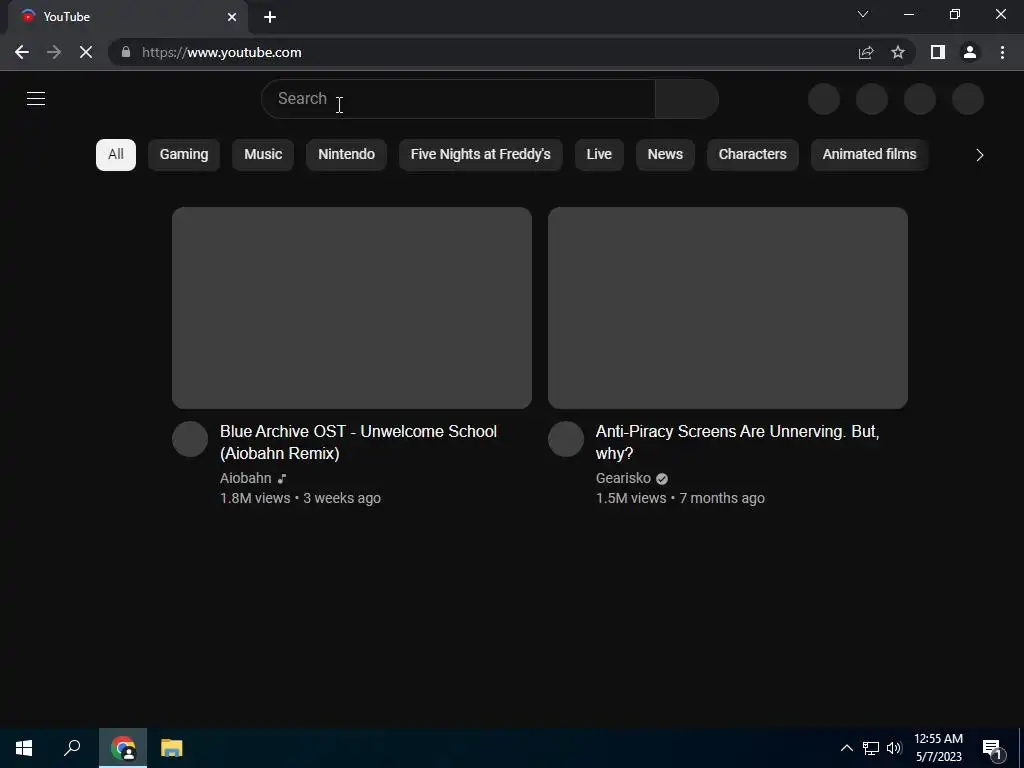Open the YouTube hamburger guide menu
This screenshot has height=768, width=1024.
click(36, 99)
